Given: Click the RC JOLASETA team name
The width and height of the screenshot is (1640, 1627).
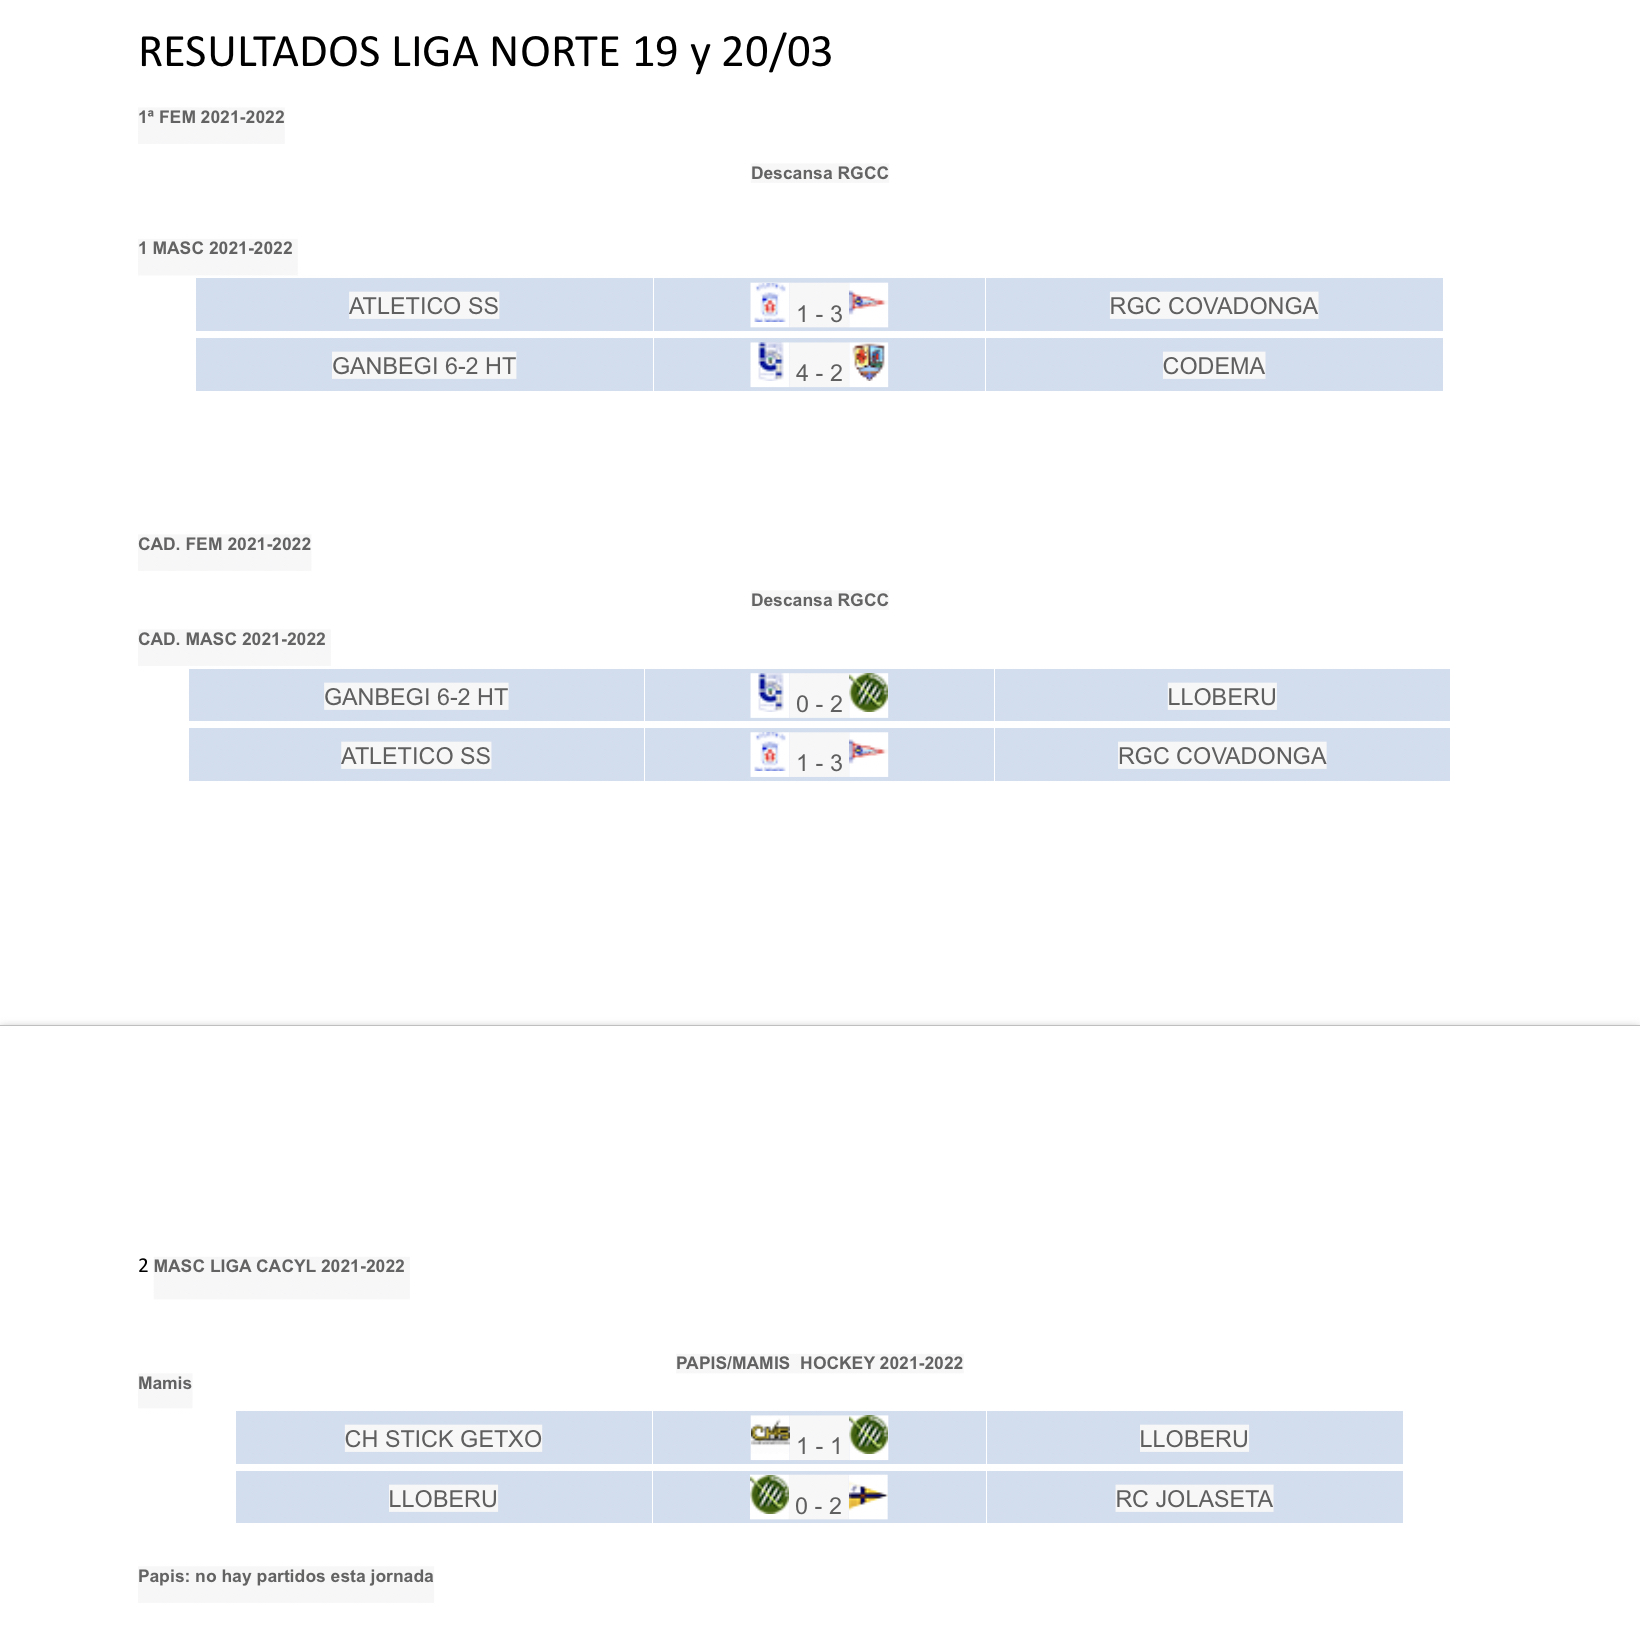Looking at the screenshot, I should point(1194,1499).
